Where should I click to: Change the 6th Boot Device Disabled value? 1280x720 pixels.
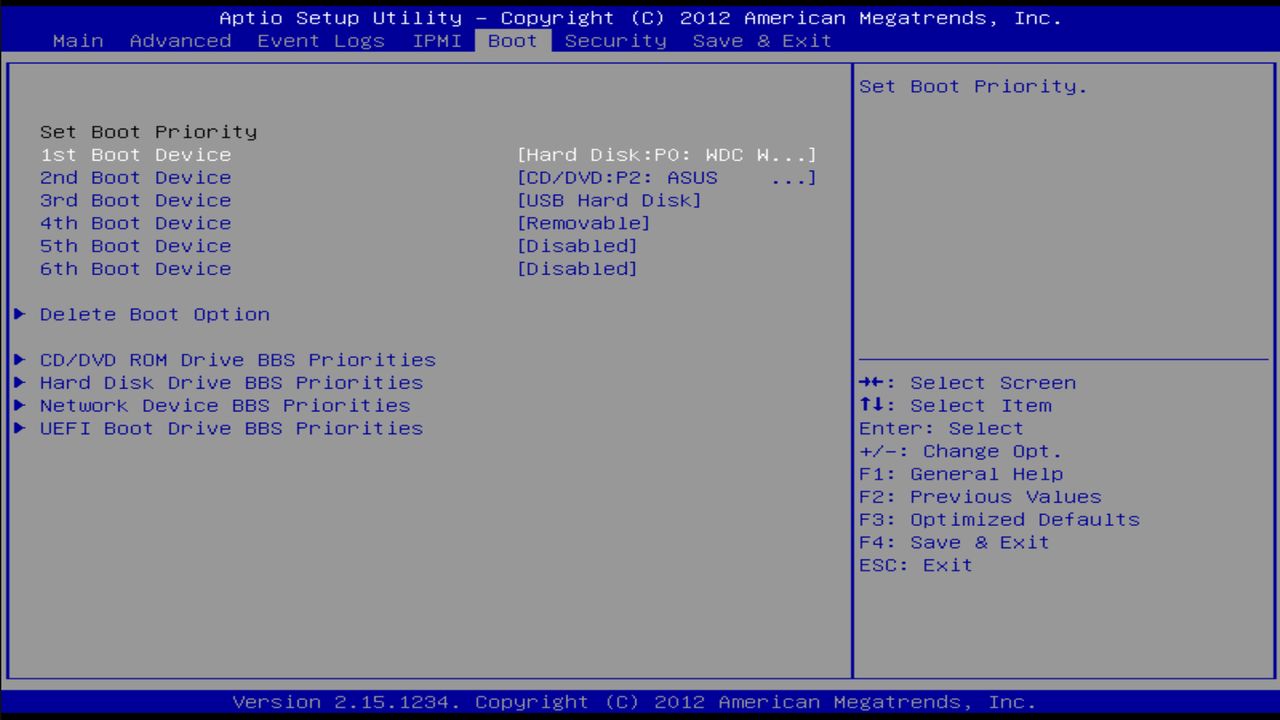(x=577, y=269)
